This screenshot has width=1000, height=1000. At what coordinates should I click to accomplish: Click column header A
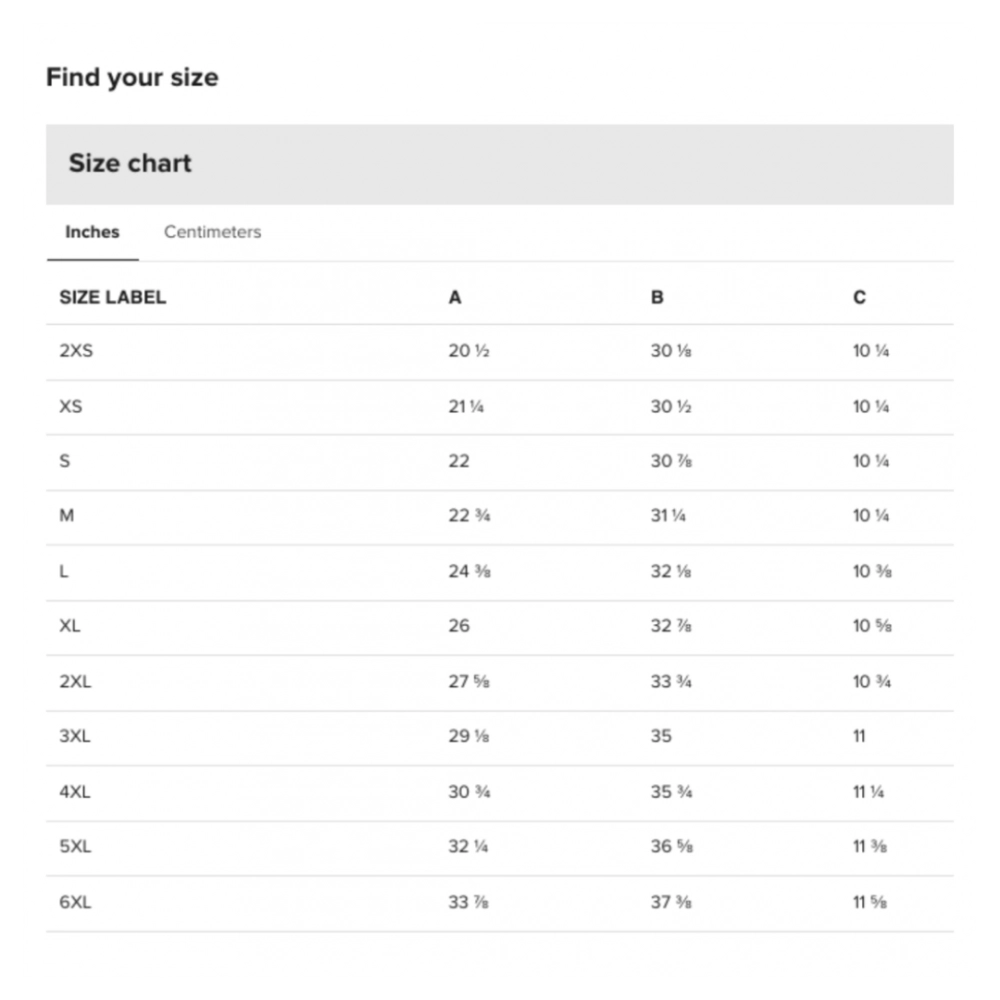click(x=455, y=297)
